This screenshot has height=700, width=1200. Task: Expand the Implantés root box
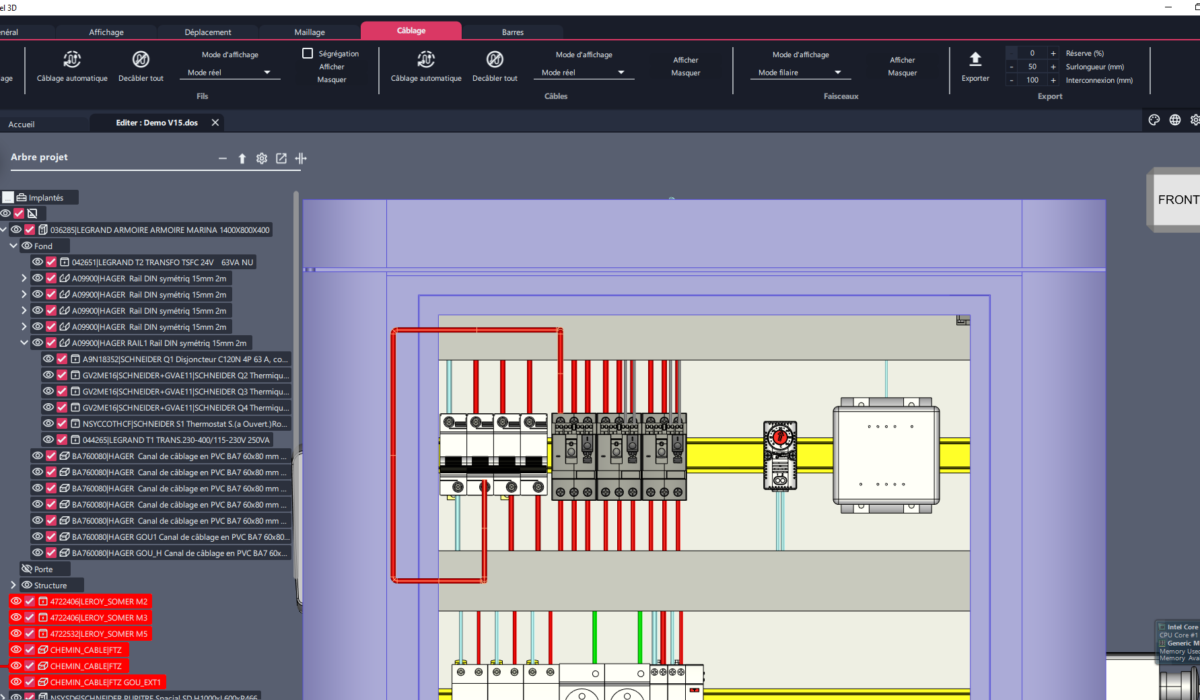point(7,198)
